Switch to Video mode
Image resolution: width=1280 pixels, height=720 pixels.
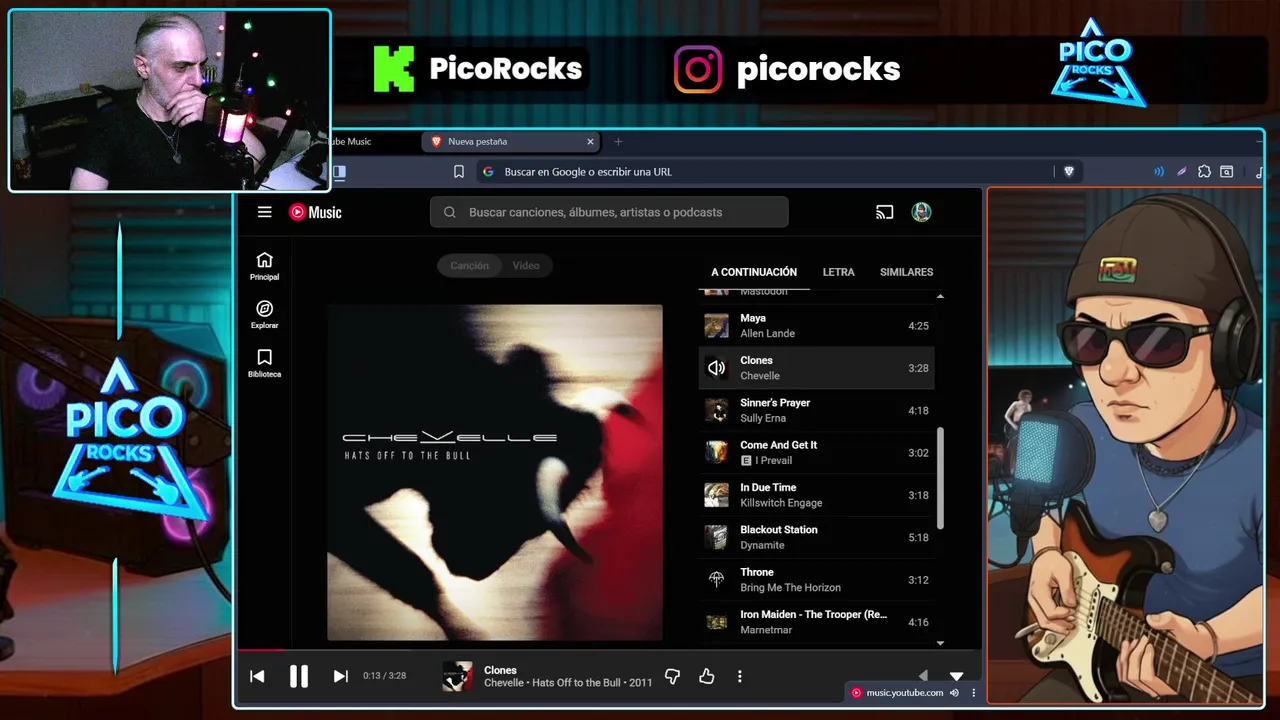click(526, 265)
